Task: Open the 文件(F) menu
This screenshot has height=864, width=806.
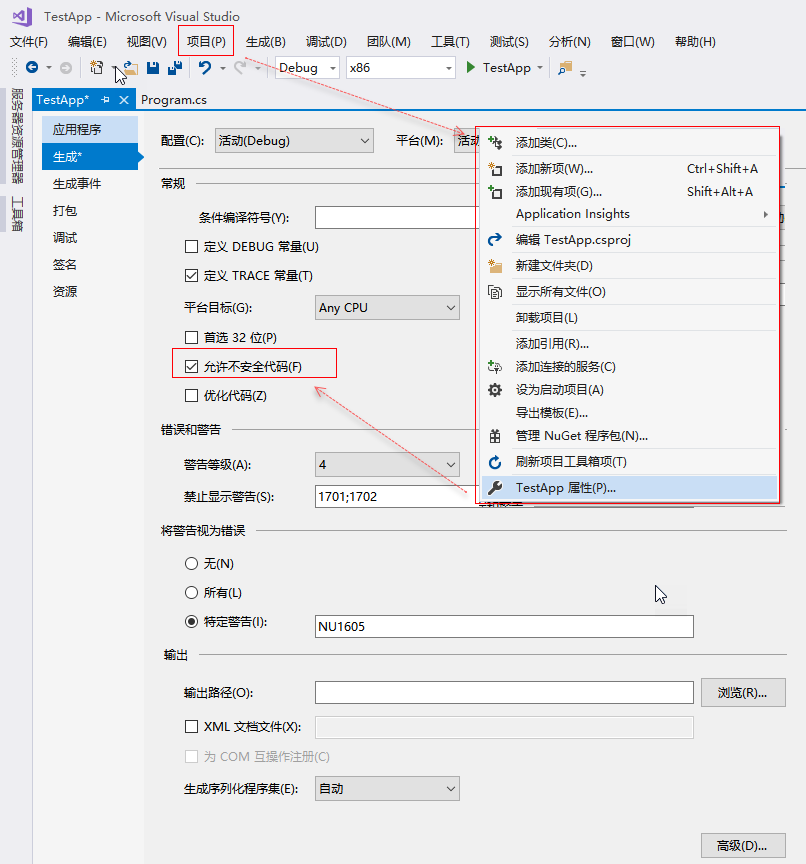Action: (x=29, y=41)
